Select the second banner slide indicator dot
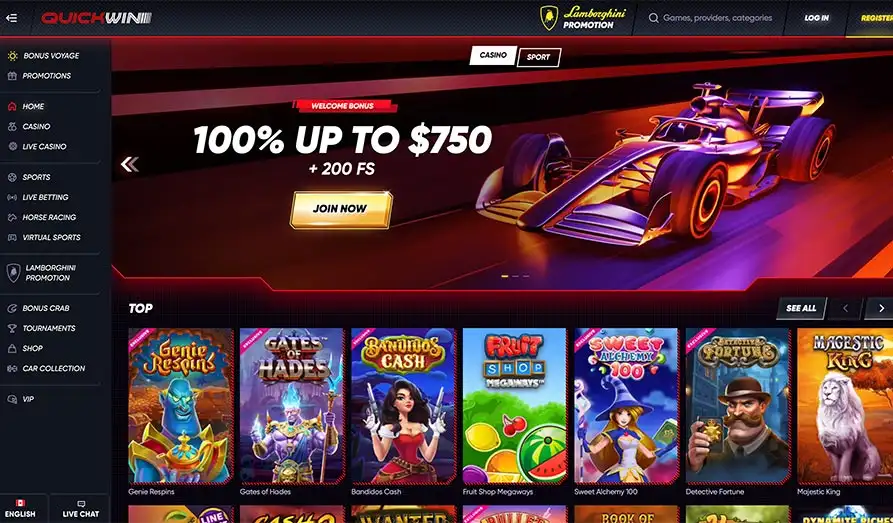893x523 pixels. [x=515, y=276]
